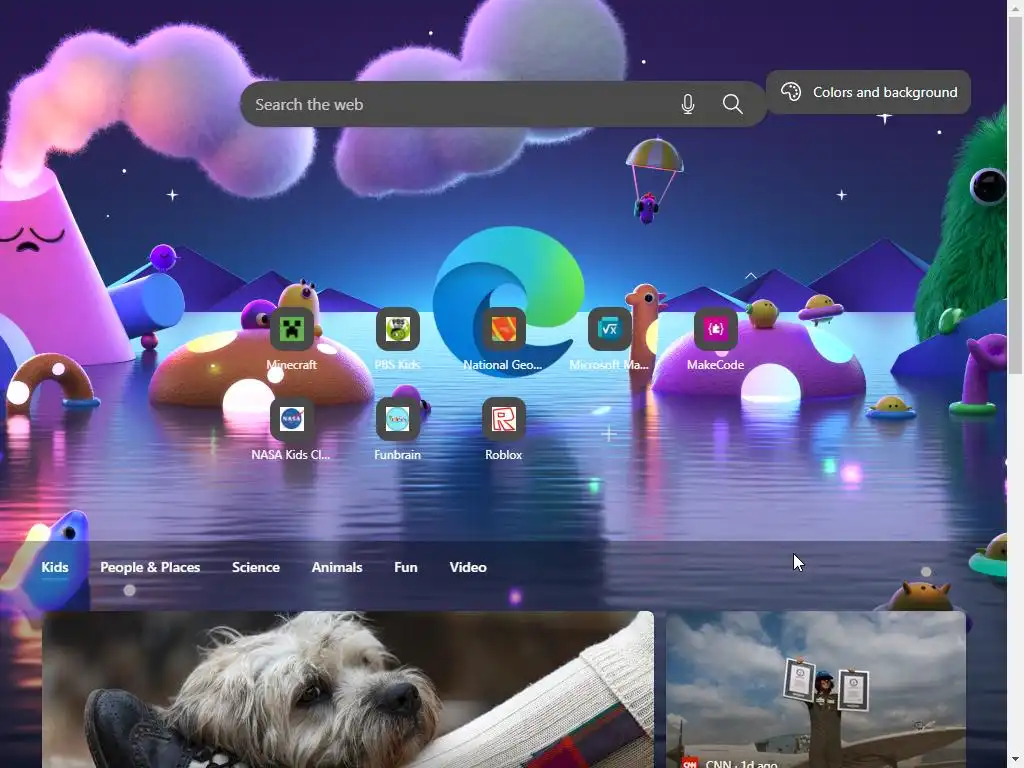This screenshot has height=768, width=1024.
Task: Collapse quick links with the chevron arrow
Action: (750, 276)
